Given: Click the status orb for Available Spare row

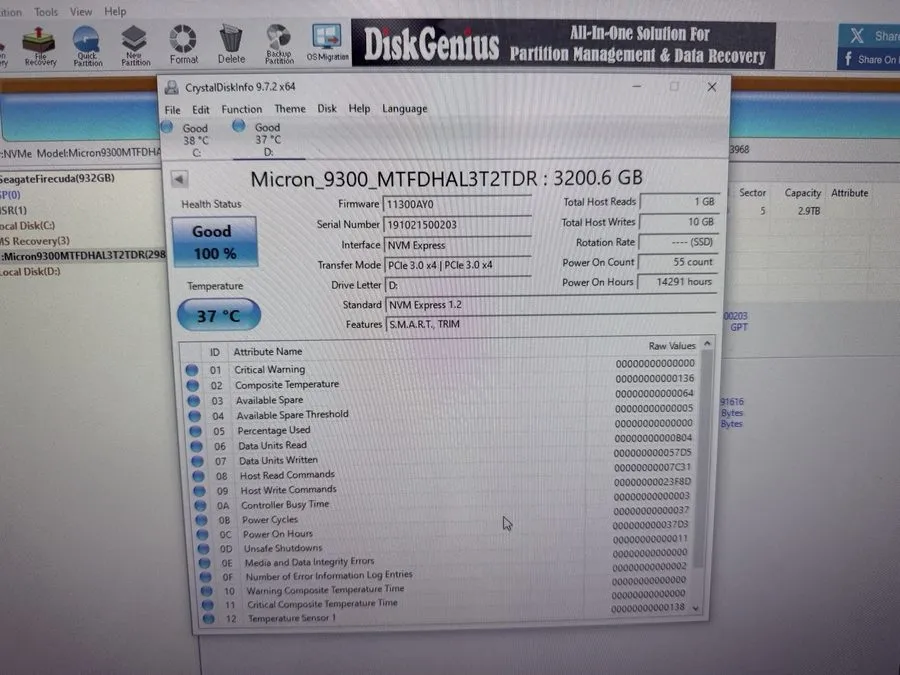Looking at the screenshot, I should pos(194,401).
